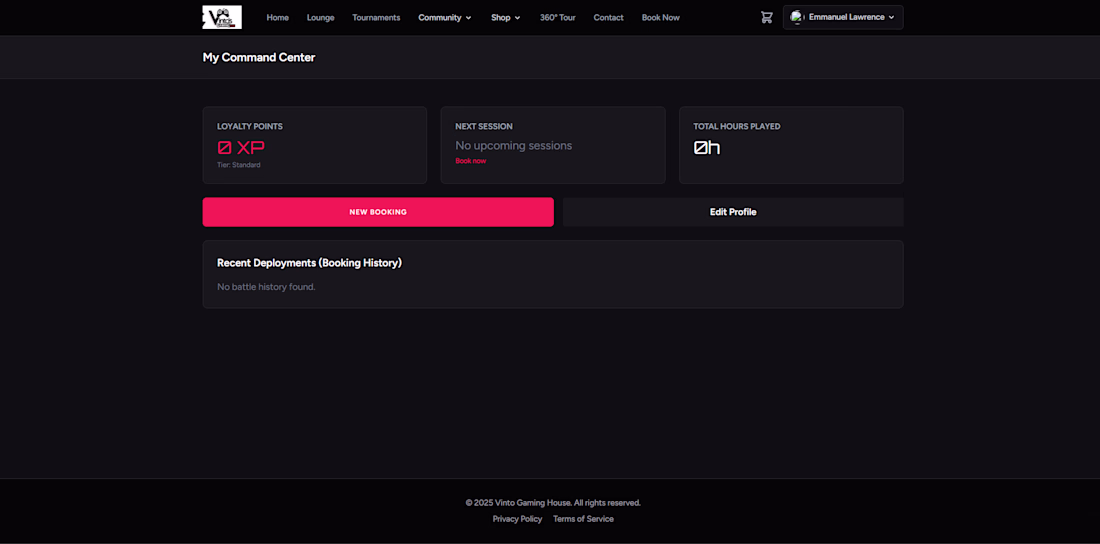Go to the Home page
Viewport: 1100px width, 544px height.
277,18
